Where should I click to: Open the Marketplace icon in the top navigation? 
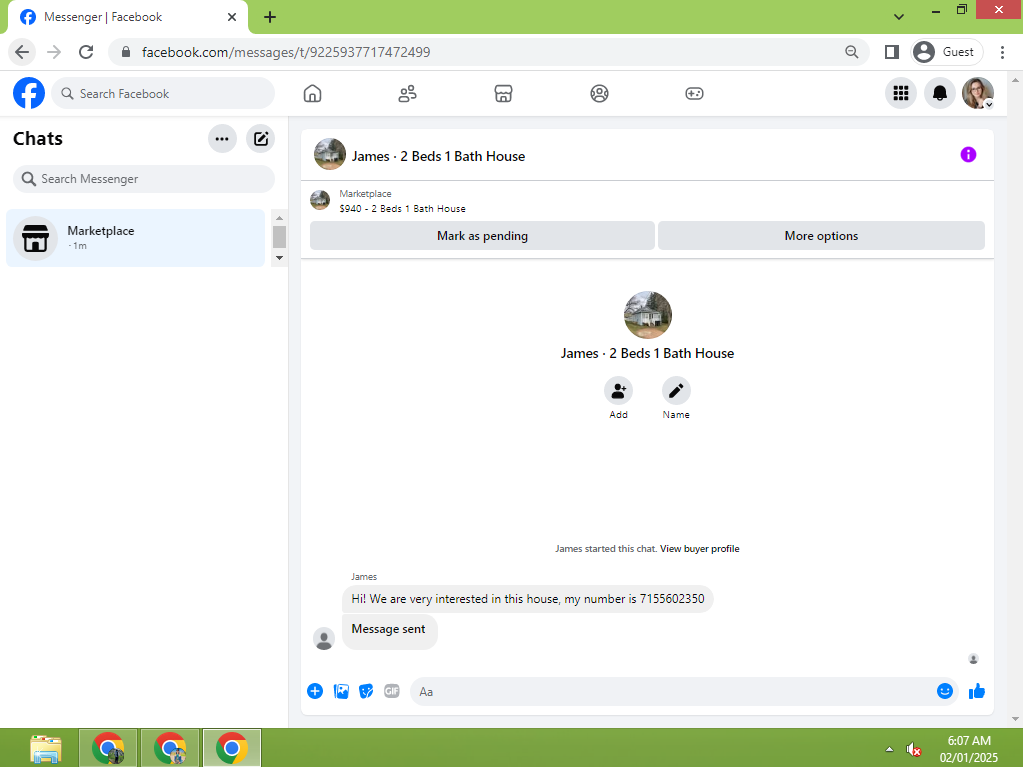pyautogui.click(x=503, y=93)
